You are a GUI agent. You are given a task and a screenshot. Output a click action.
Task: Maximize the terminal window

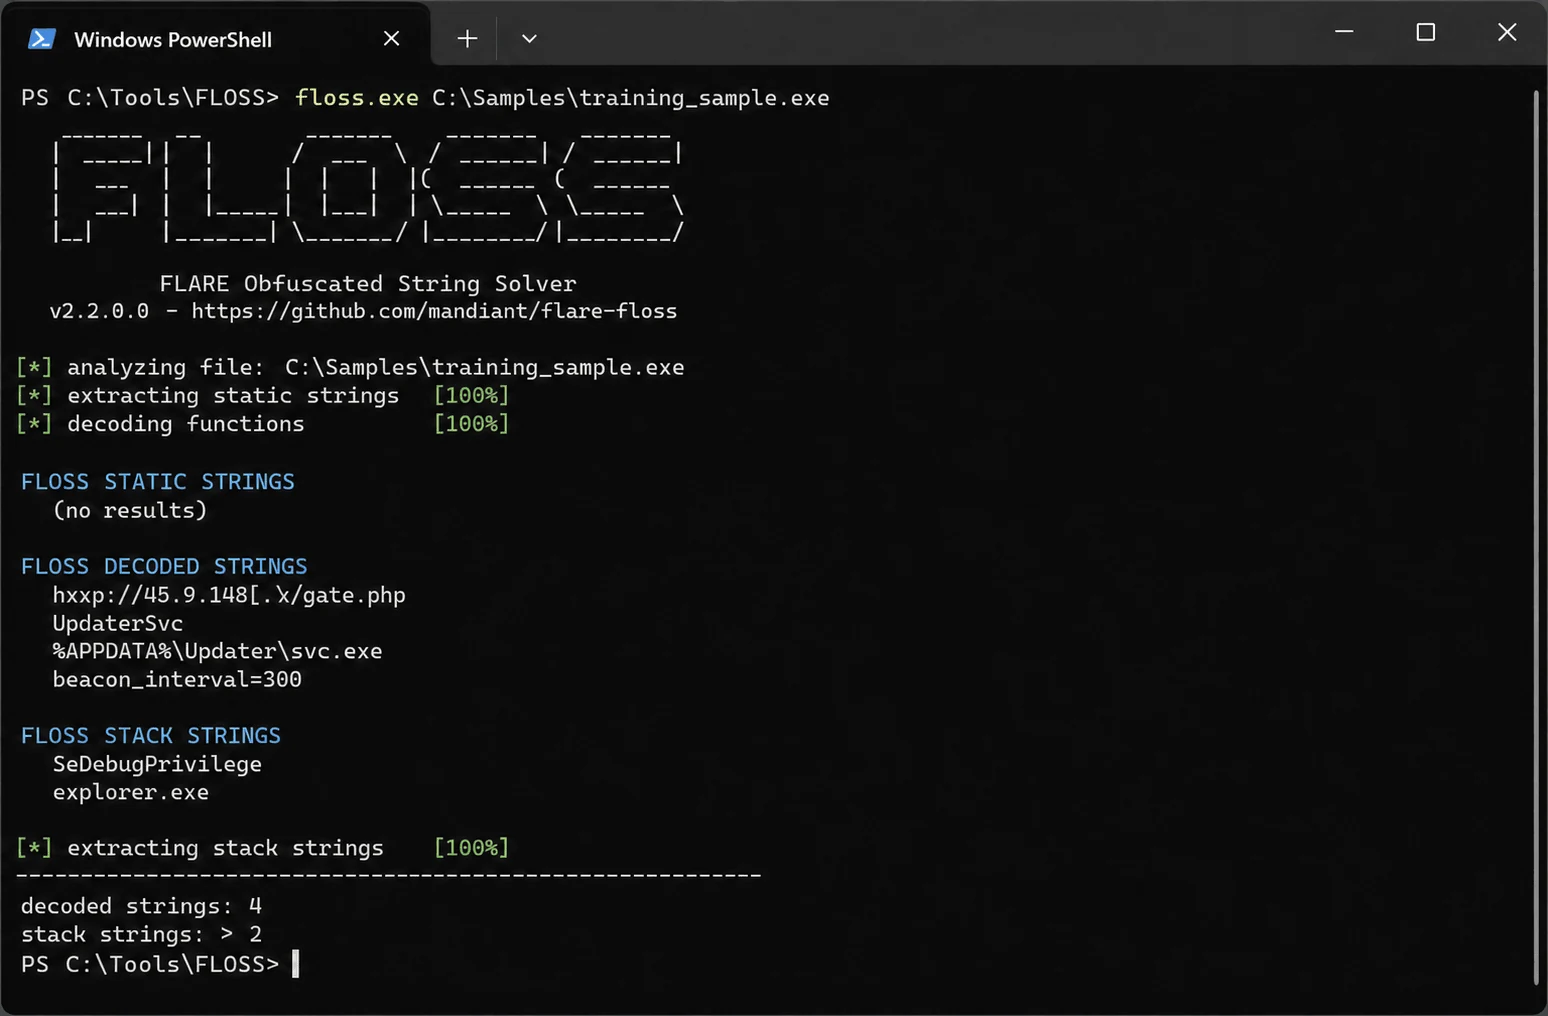point(1426,32)
